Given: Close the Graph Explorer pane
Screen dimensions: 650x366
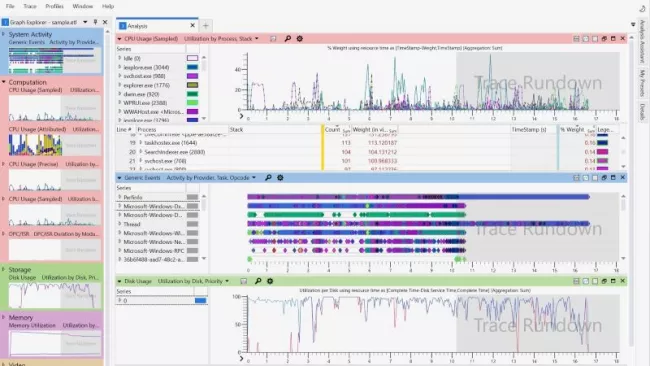Looking at the screenshot, I should tap(105, 22).
